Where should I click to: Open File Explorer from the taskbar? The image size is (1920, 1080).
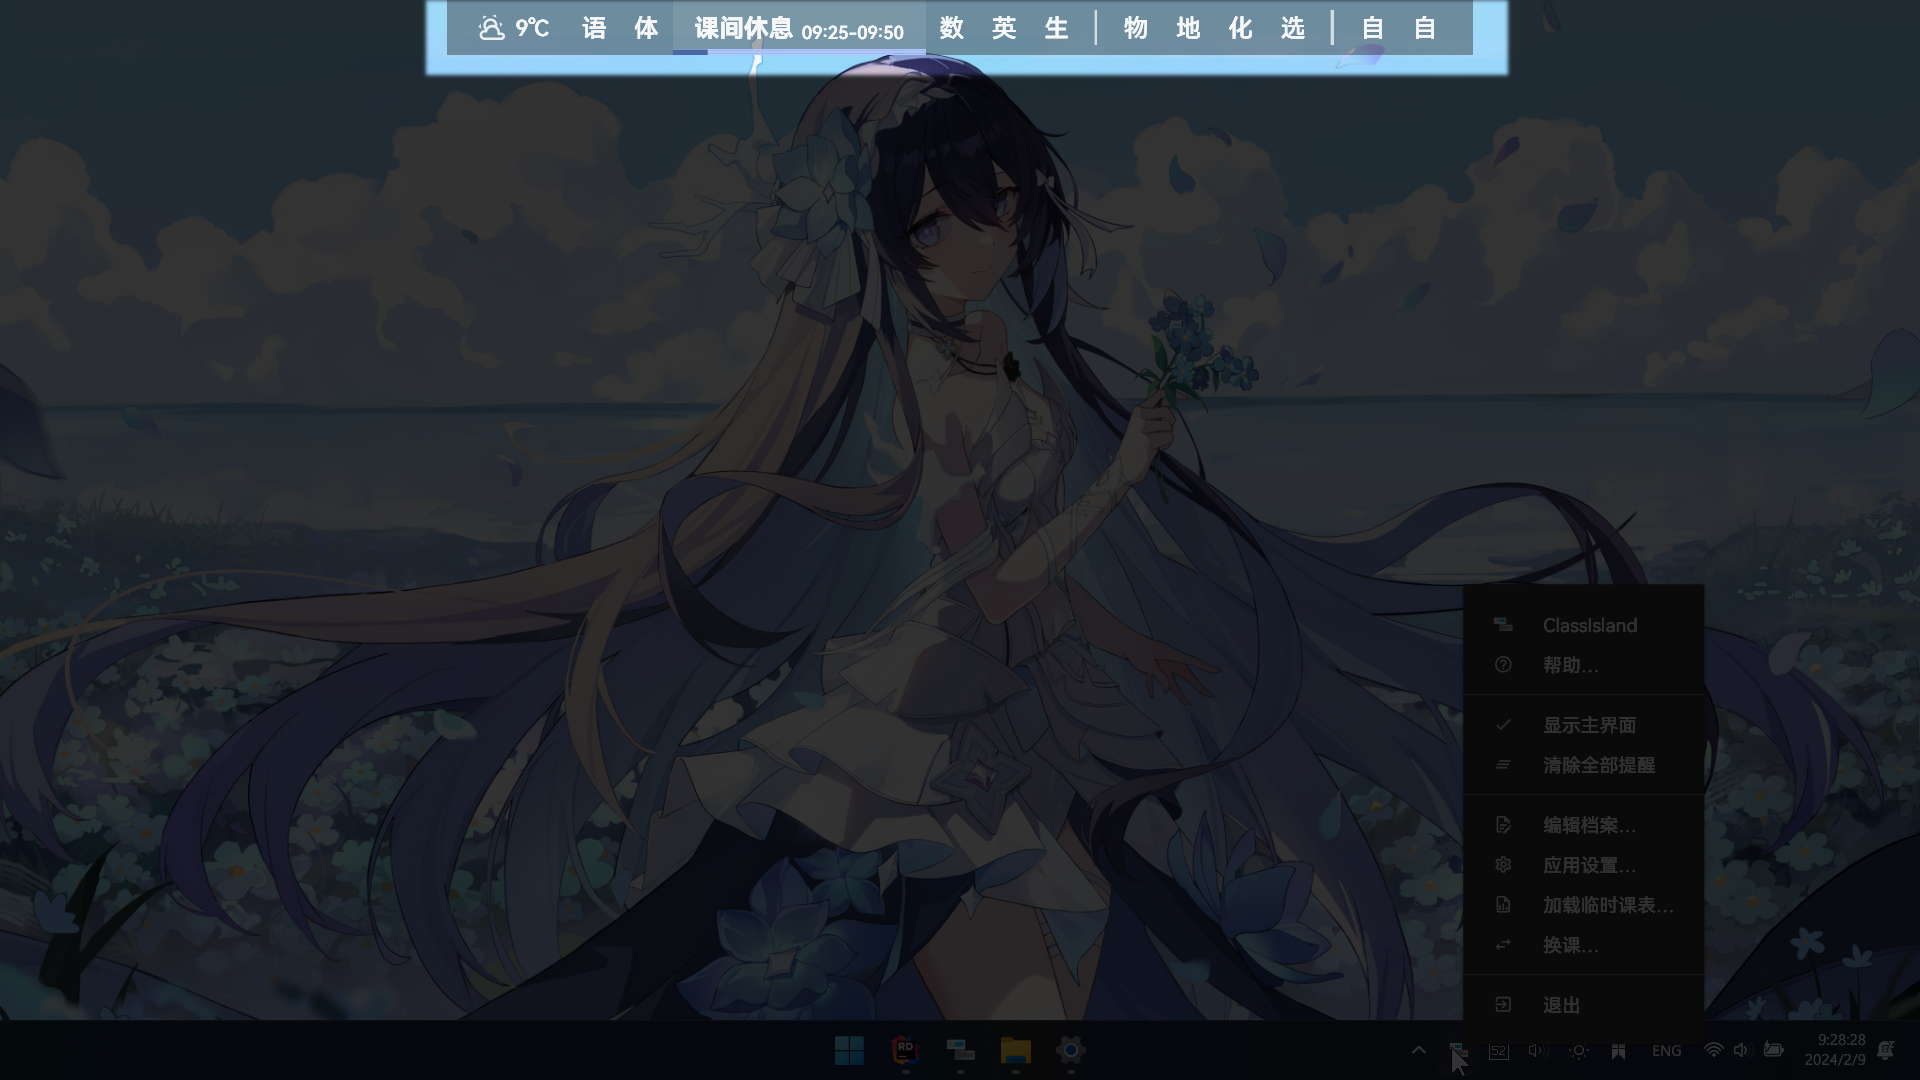pos(1015,1050)
